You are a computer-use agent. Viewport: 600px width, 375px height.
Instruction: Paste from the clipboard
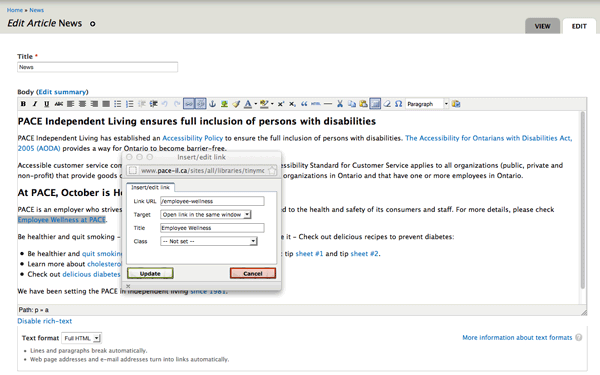point(363,104)
